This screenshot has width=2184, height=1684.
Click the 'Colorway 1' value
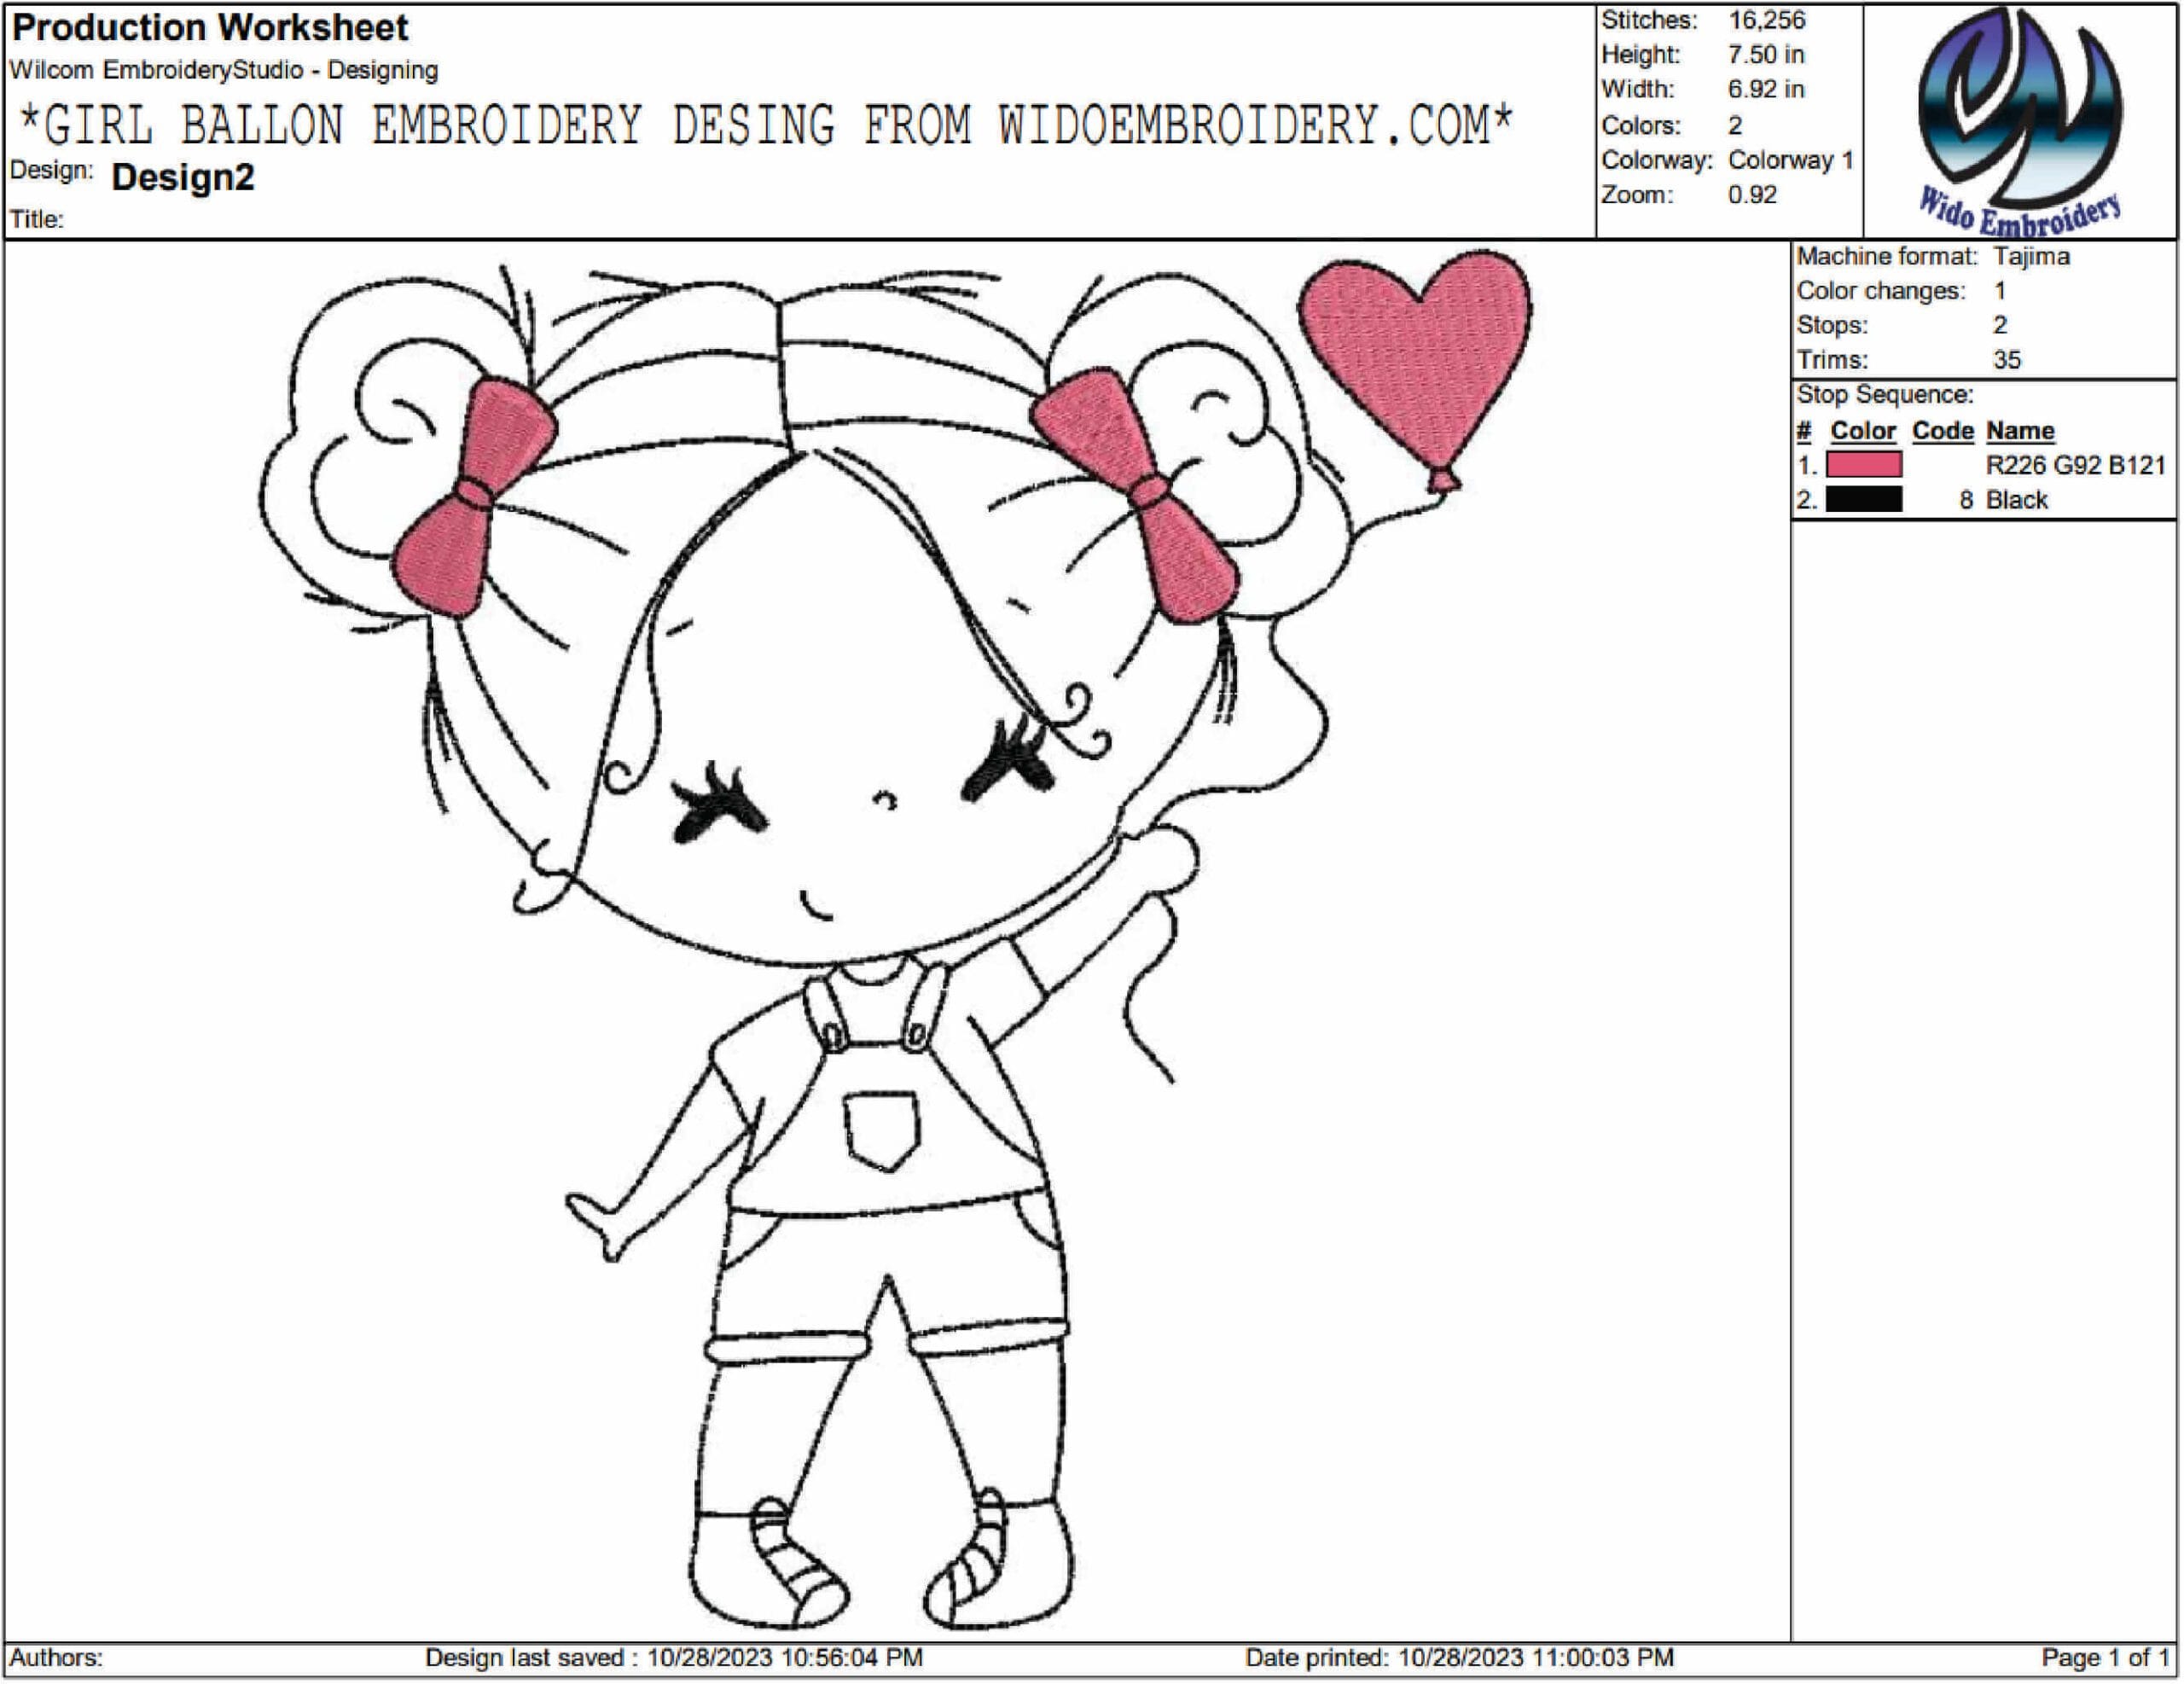pyautogui.click(x=1791, y=160)
